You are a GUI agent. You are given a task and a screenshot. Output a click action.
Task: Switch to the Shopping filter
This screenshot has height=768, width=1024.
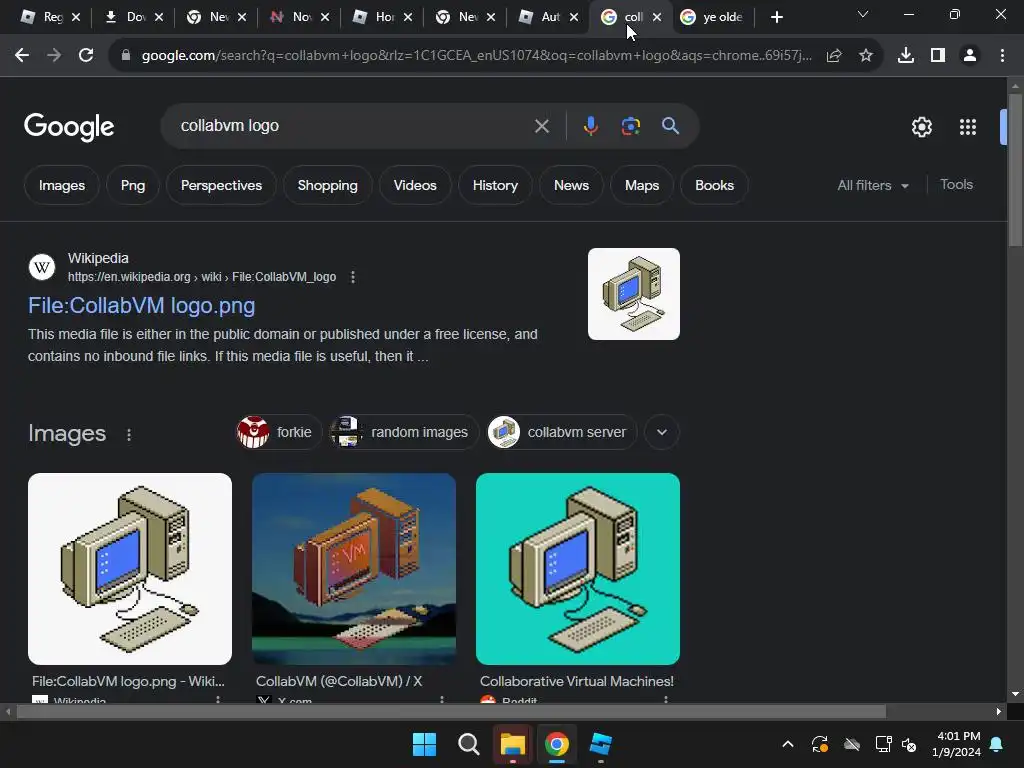pos(328,185)
